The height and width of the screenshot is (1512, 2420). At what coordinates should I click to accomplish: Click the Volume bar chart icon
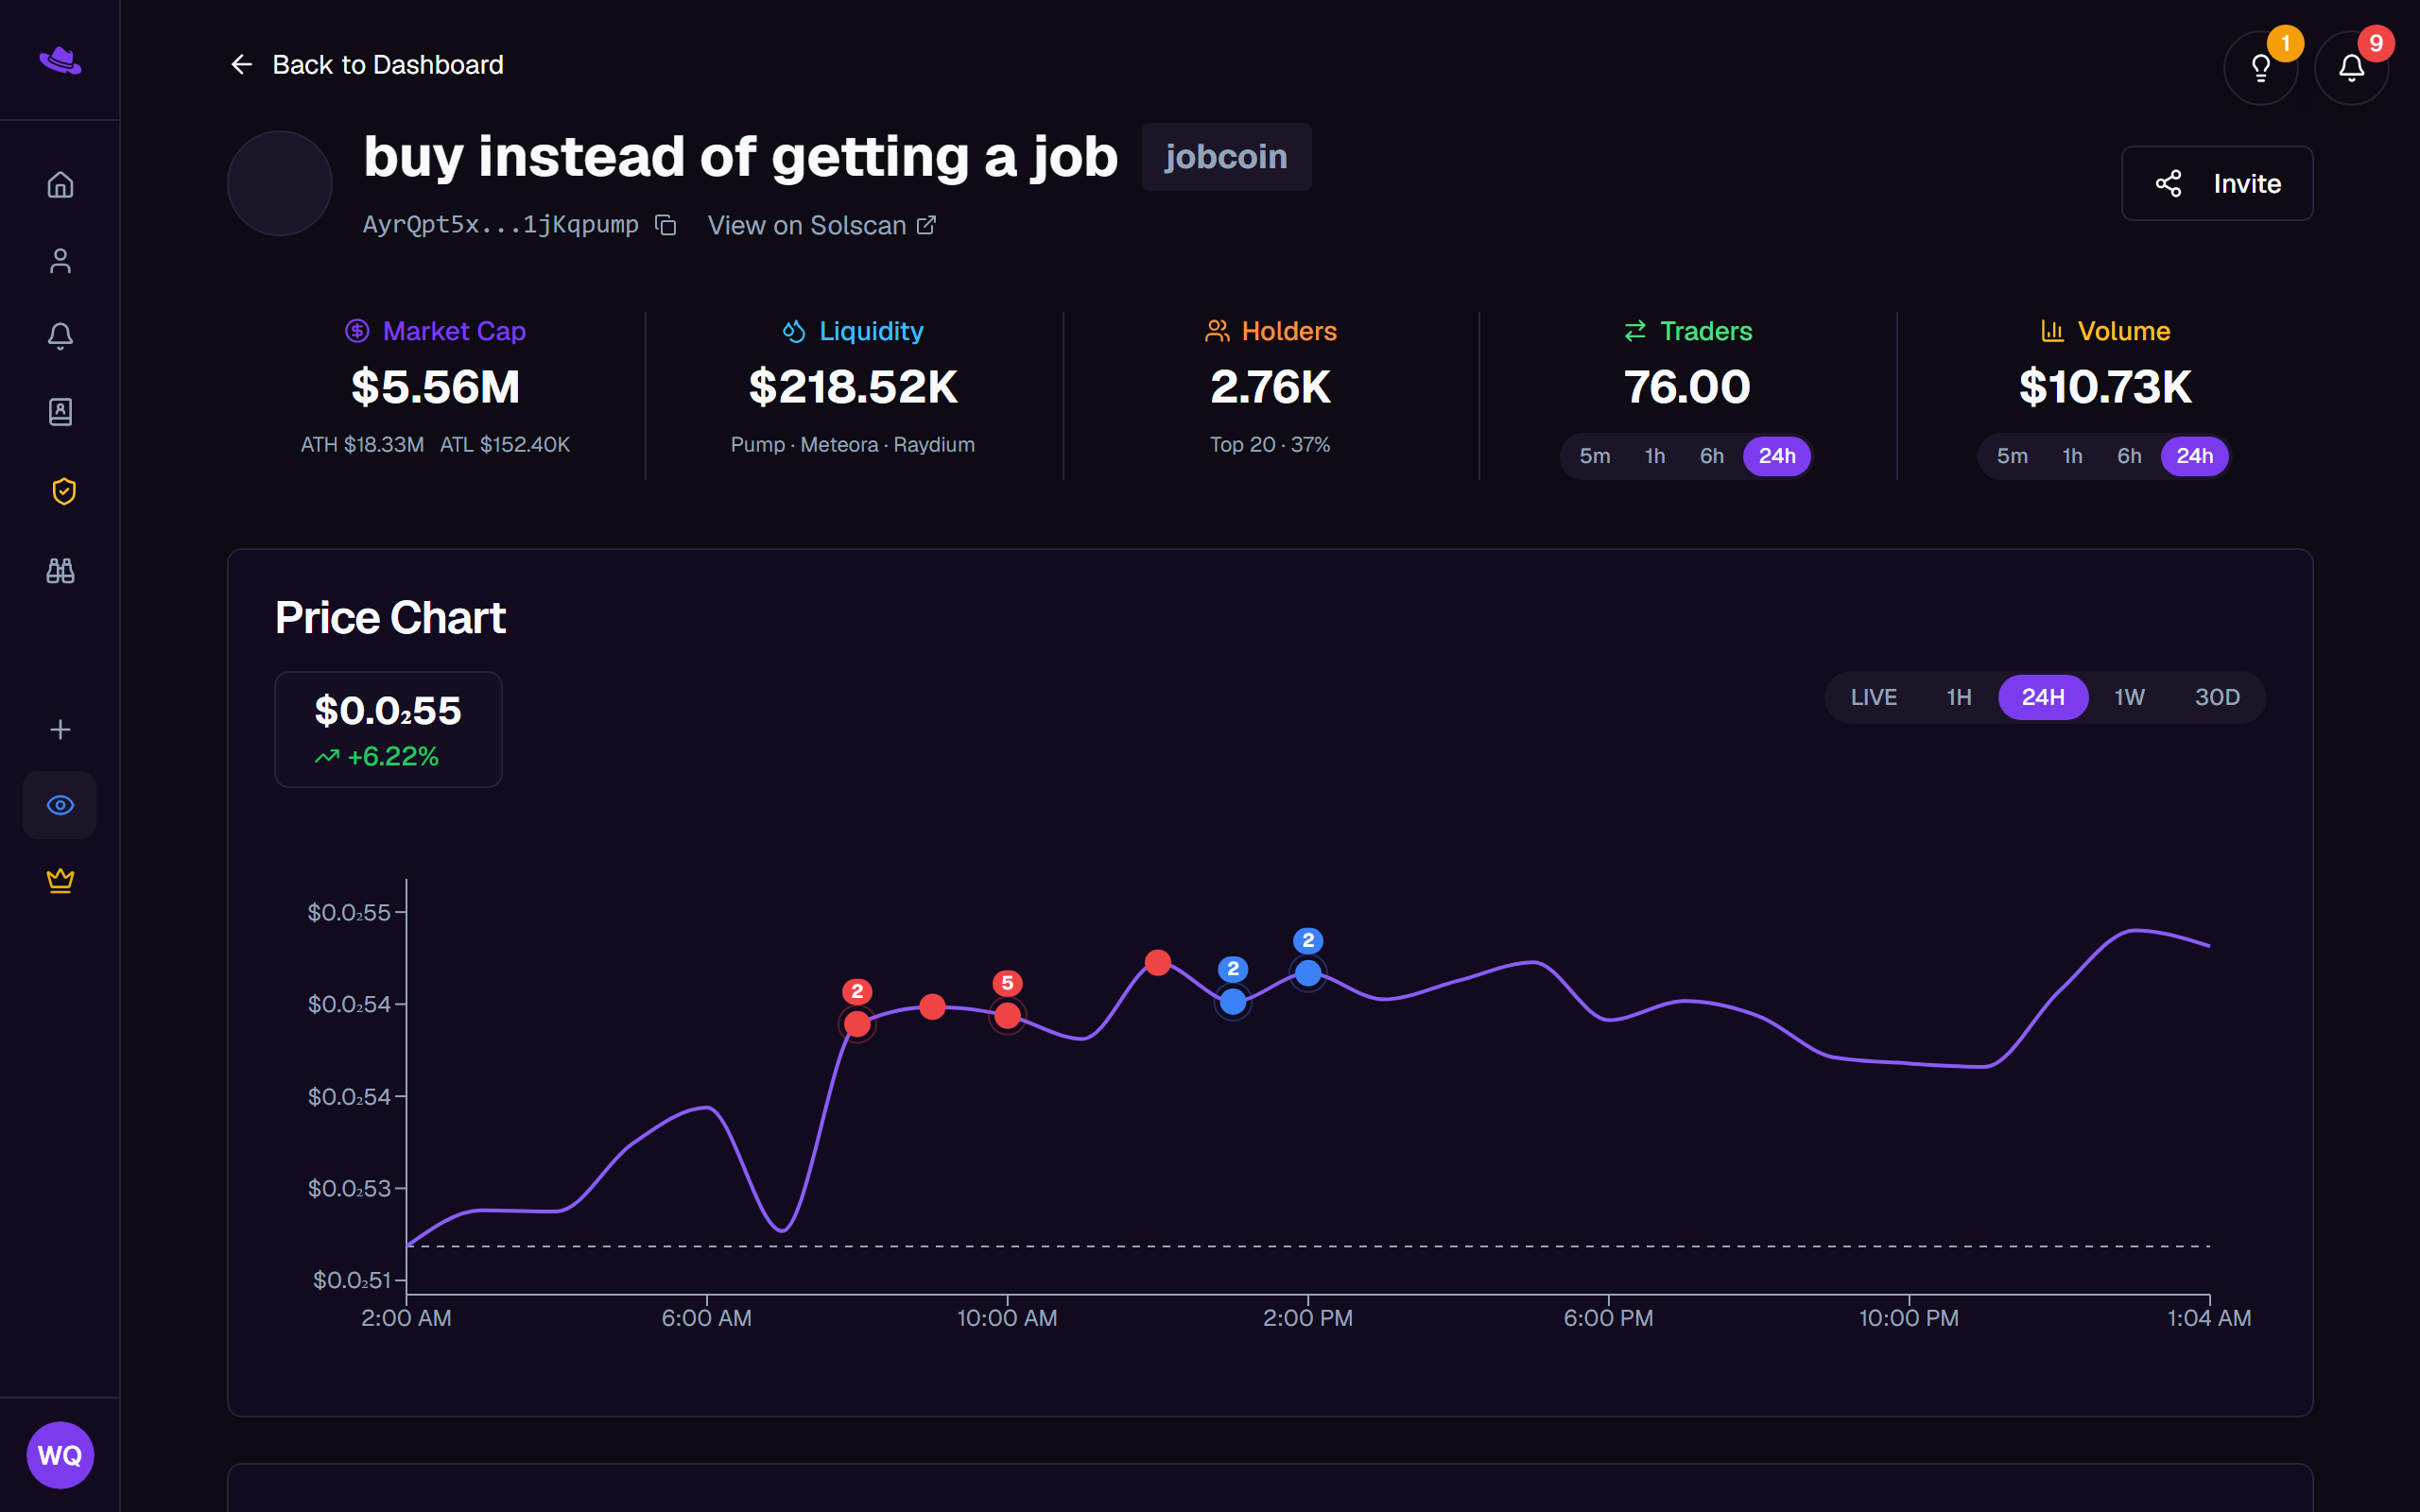(x=2052, y=331)
